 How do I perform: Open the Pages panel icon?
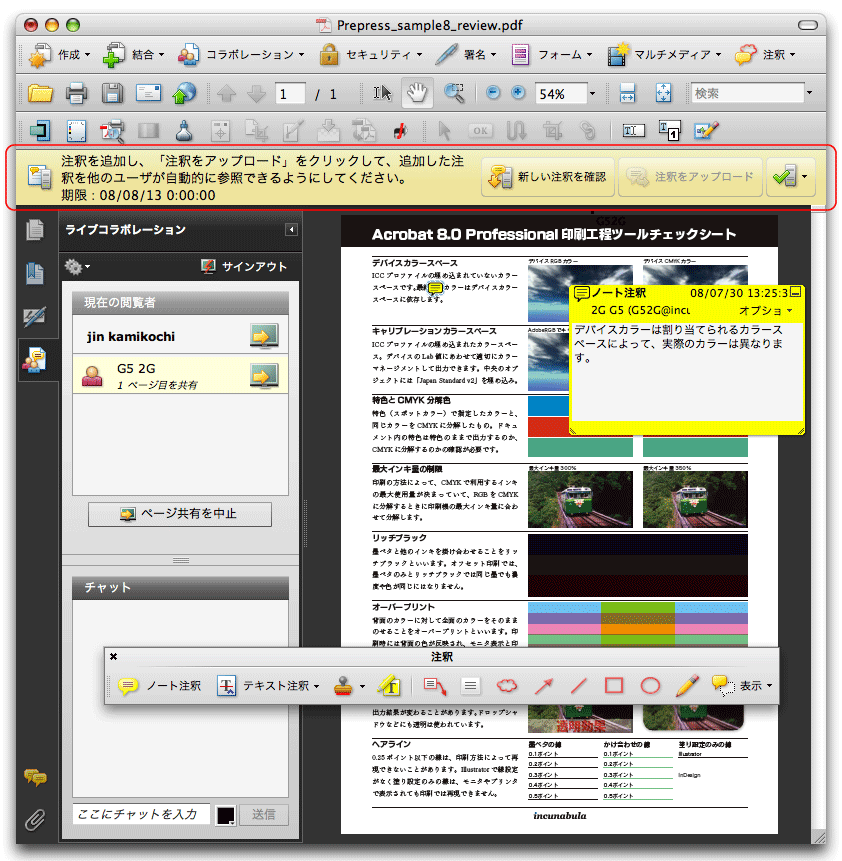(35, 230)
